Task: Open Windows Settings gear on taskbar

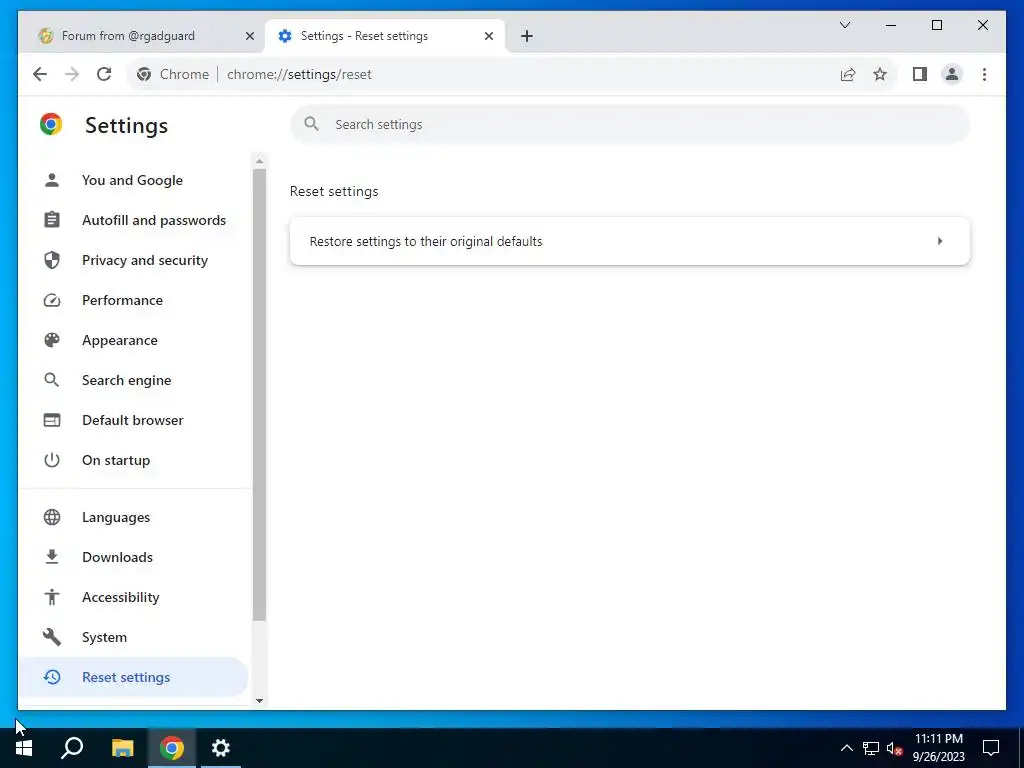Action: (221, 748)
